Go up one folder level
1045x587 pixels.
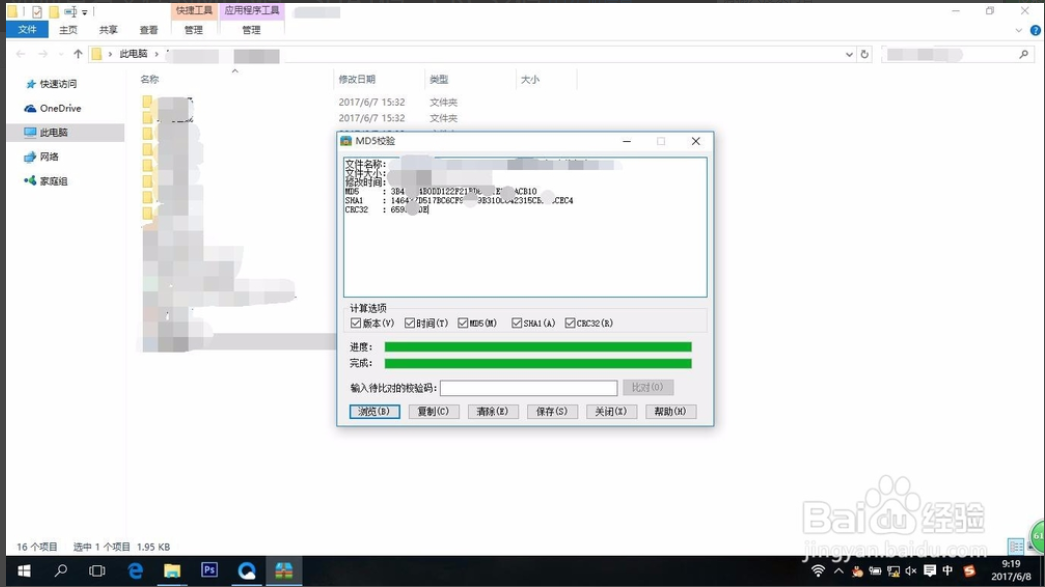[78, 54]
